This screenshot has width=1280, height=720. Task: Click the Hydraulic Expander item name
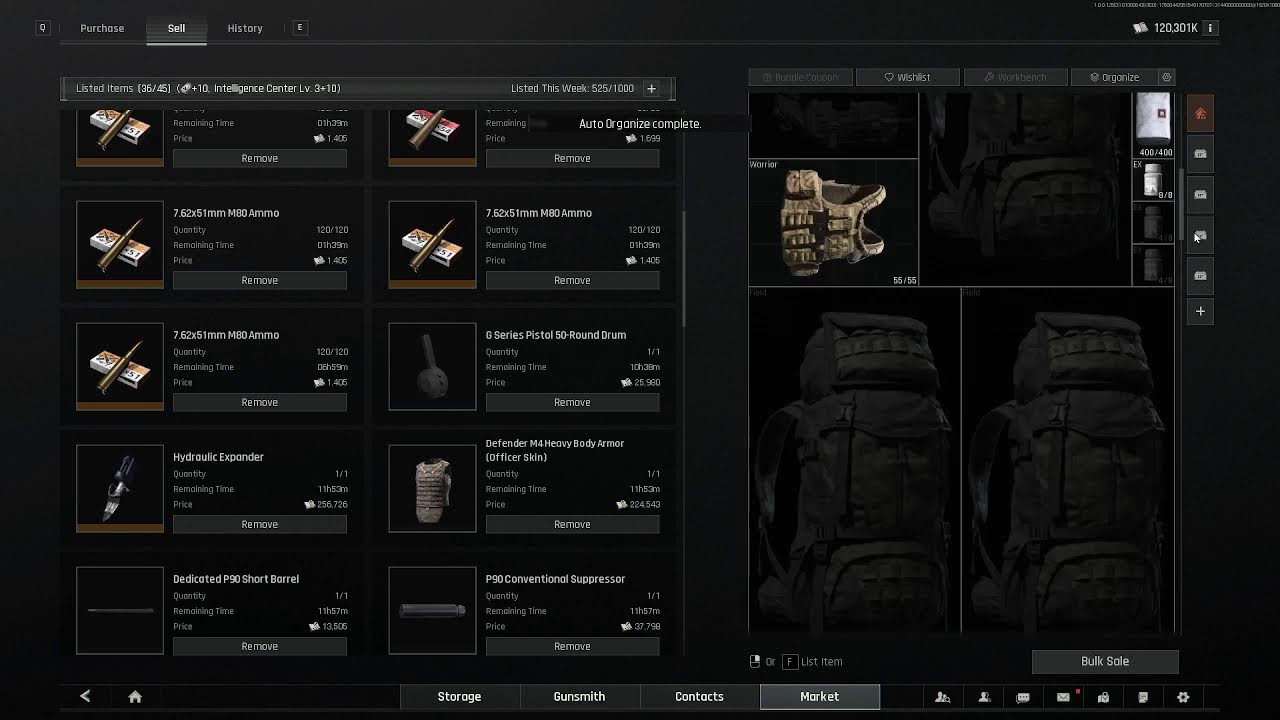[218, 457]
